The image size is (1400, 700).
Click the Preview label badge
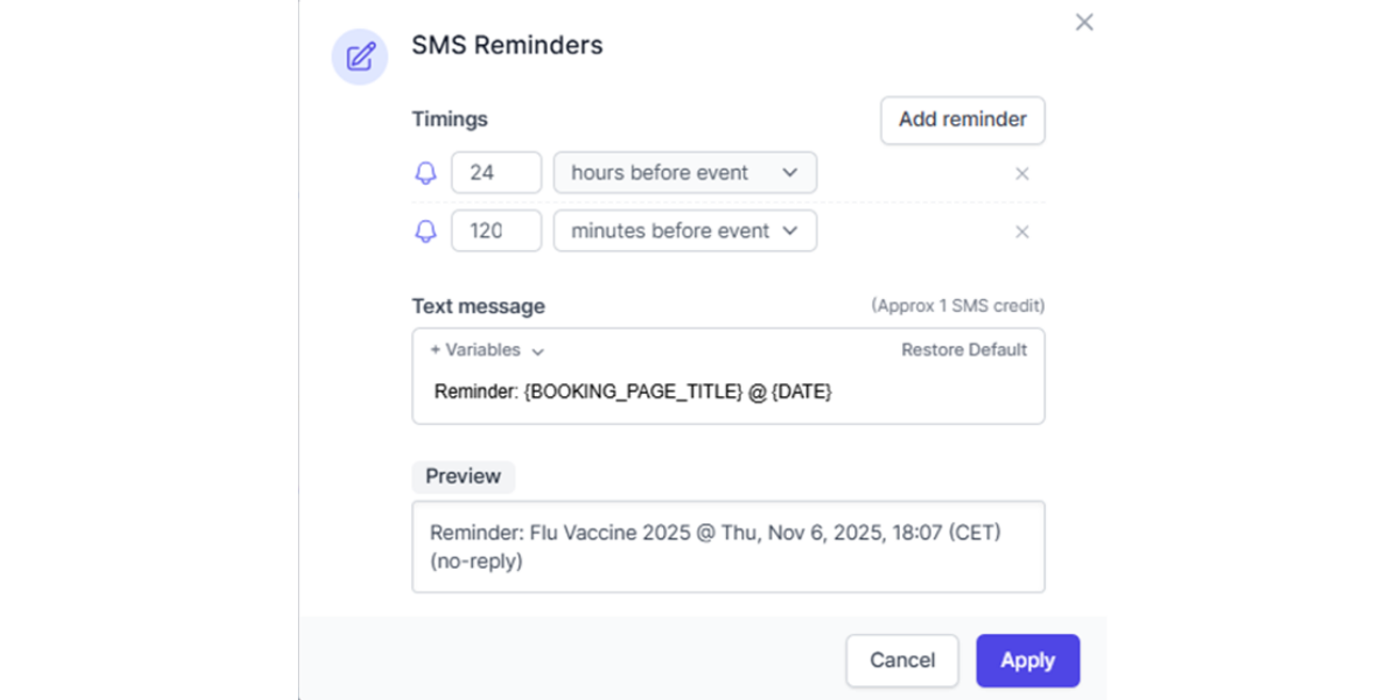(463, 477)
